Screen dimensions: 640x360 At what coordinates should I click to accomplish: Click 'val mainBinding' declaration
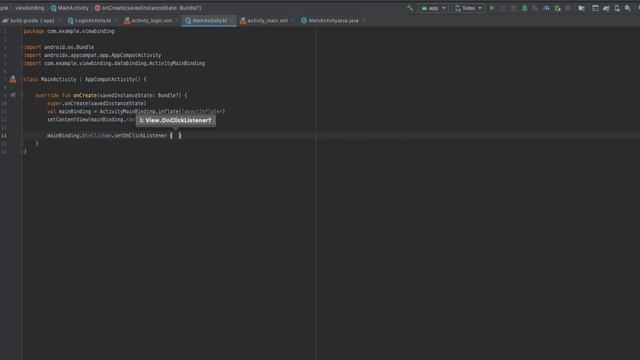pyautogui.click(x=69, y=111)
